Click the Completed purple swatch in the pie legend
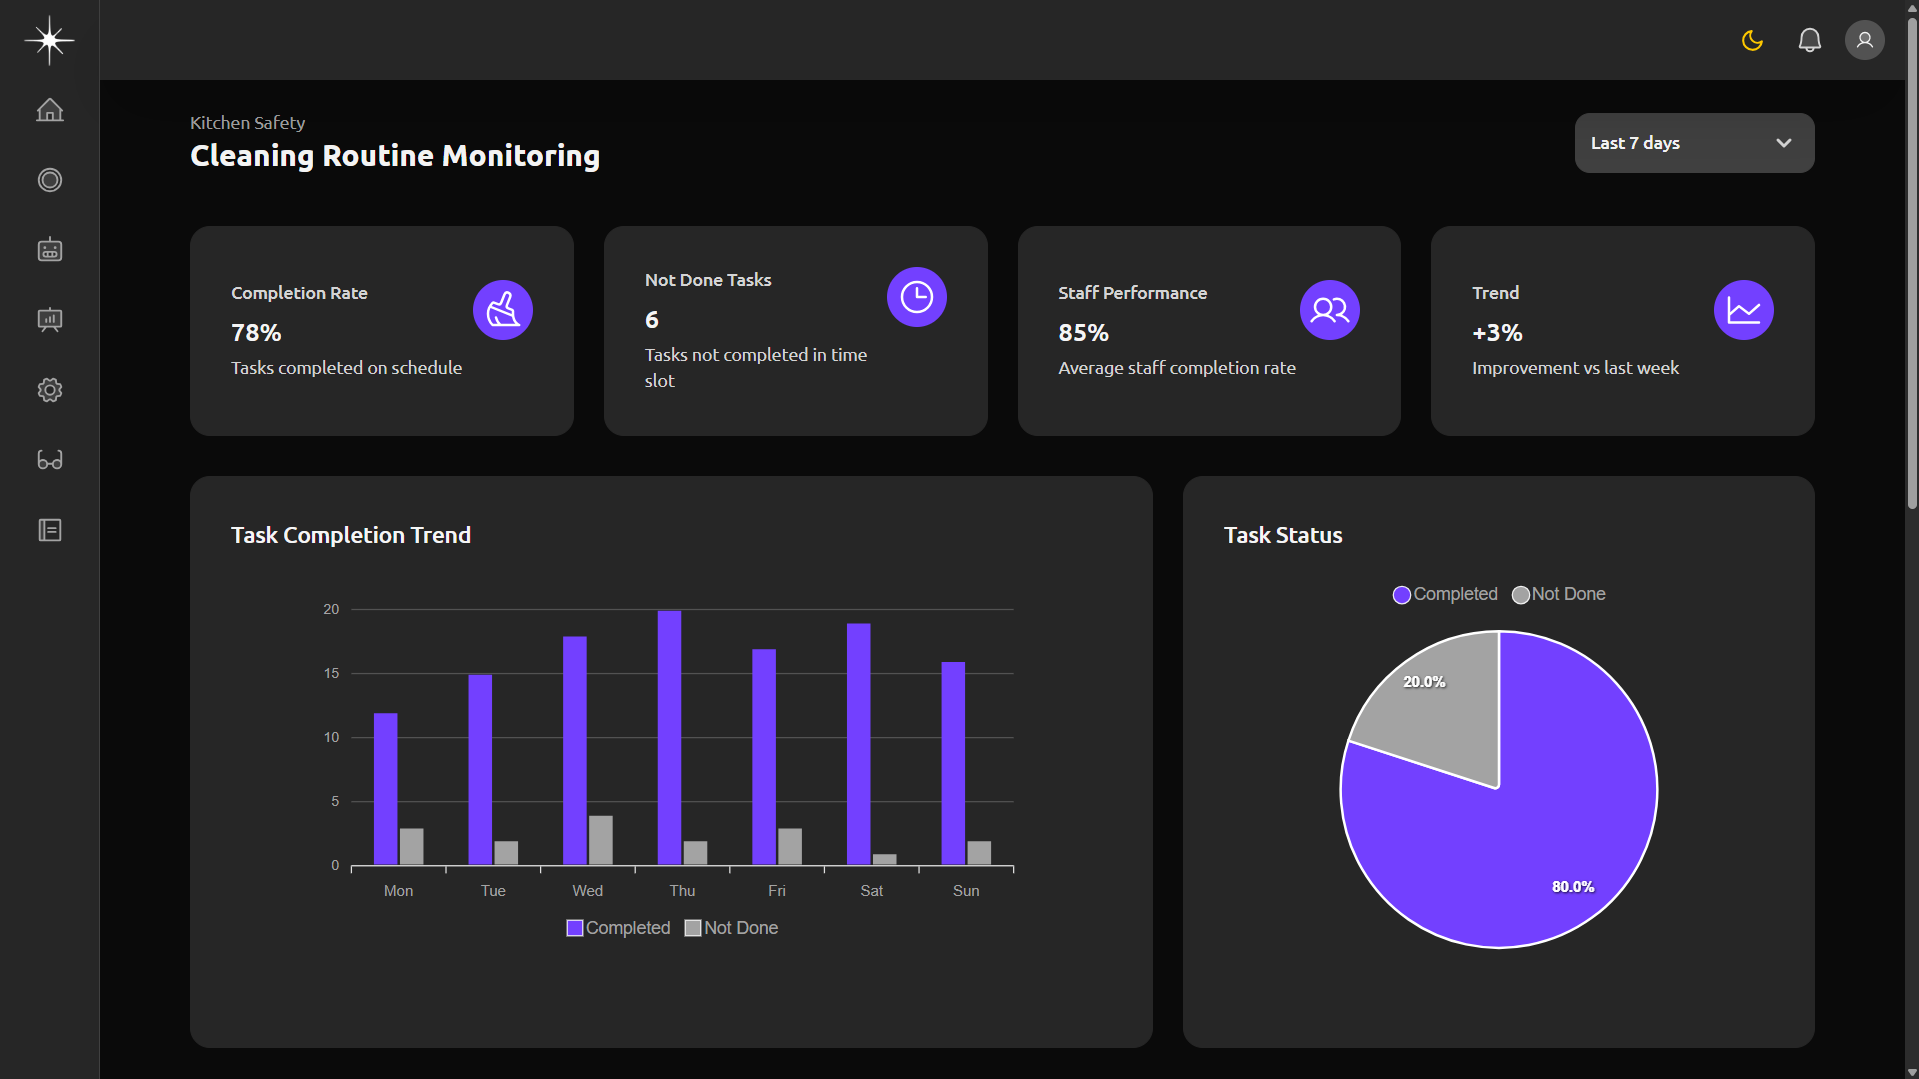 [x=1402, y=595]
